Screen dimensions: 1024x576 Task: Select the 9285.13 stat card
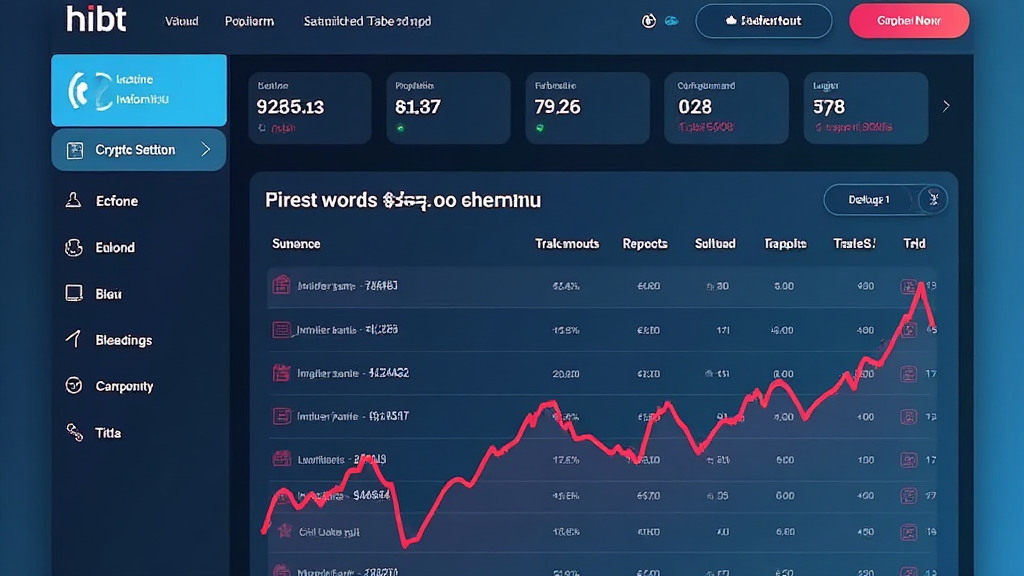(x=309, y=107)
